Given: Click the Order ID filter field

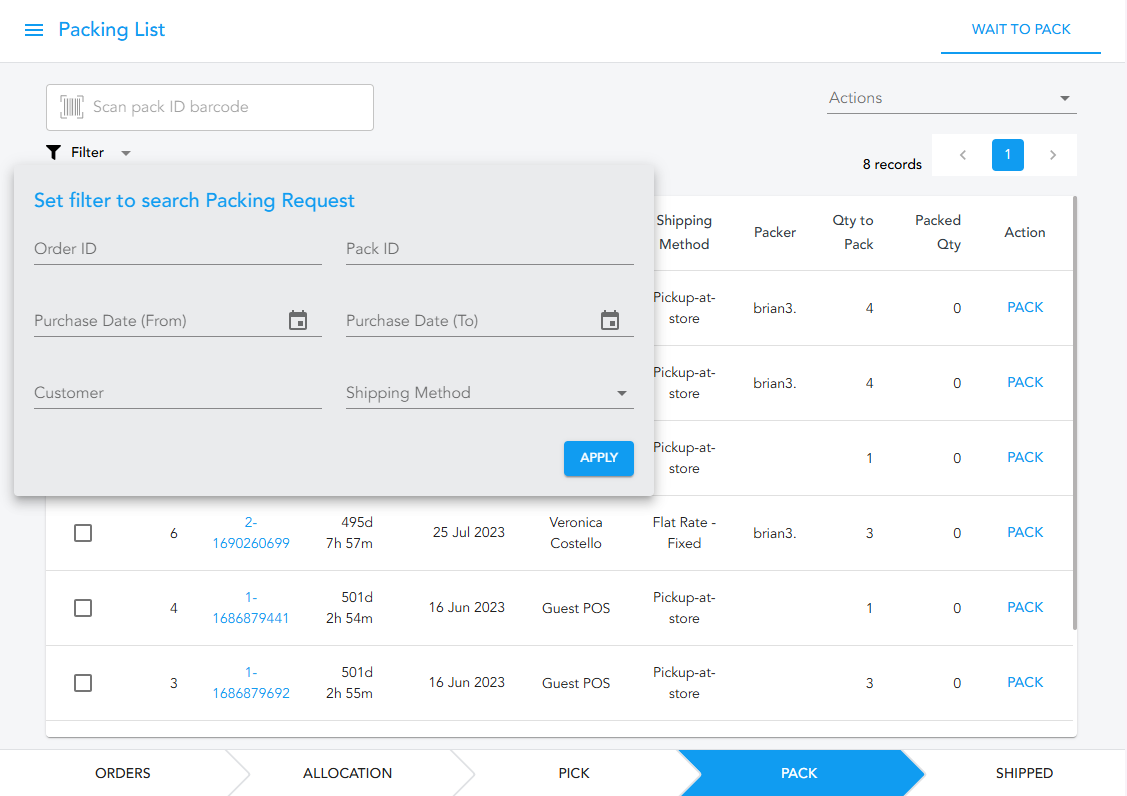Looking at the screenshot, I should coord(177,248).
